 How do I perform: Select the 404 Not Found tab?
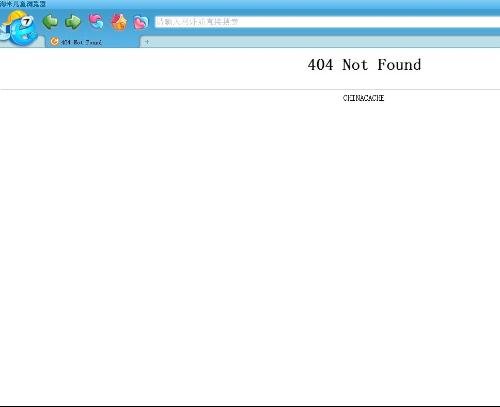92,42
